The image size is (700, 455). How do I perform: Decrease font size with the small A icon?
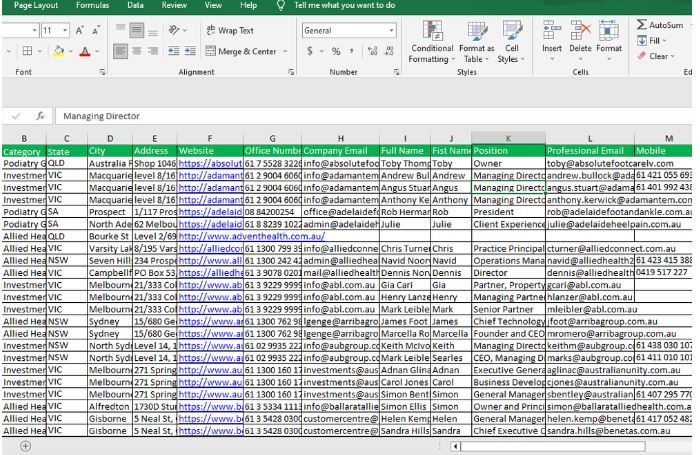click(96, 30)
